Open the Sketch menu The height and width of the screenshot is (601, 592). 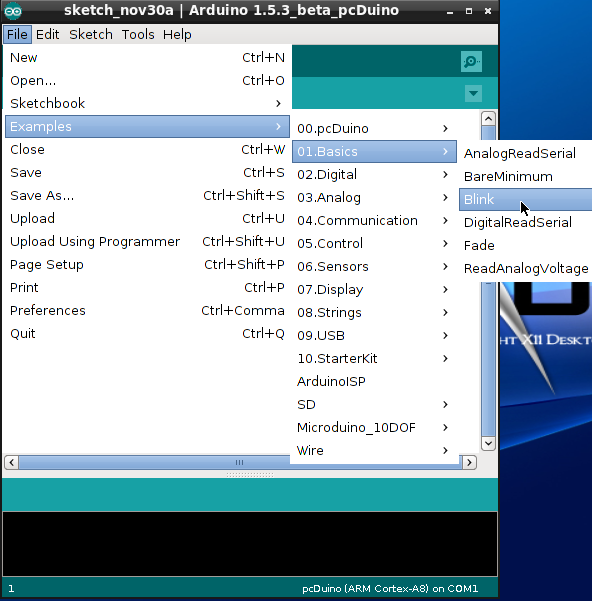click(x=91, y=34)
